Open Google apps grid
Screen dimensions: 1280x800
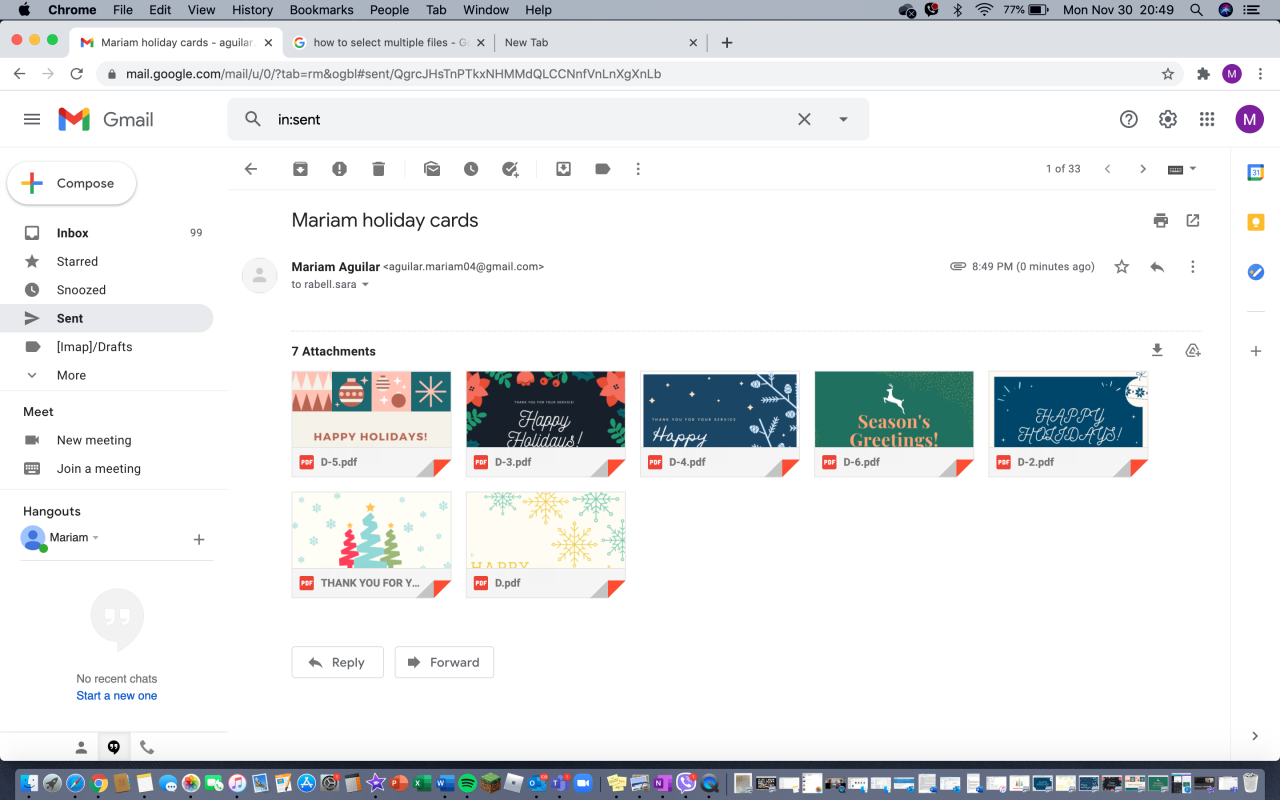tap(1207, 119)
